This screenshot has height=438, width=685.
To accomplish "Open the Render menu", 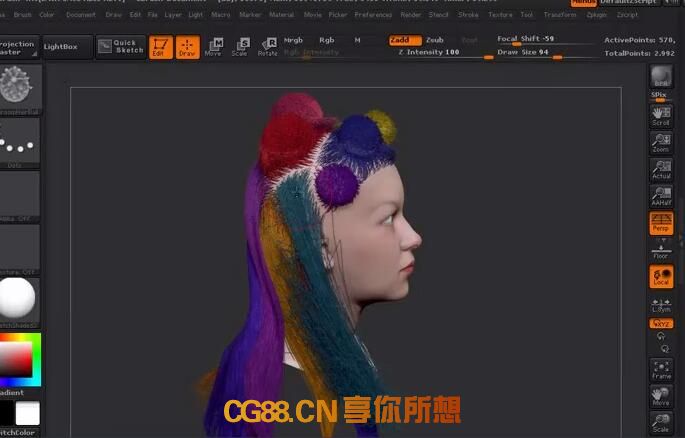I will [x=411, y=15].
